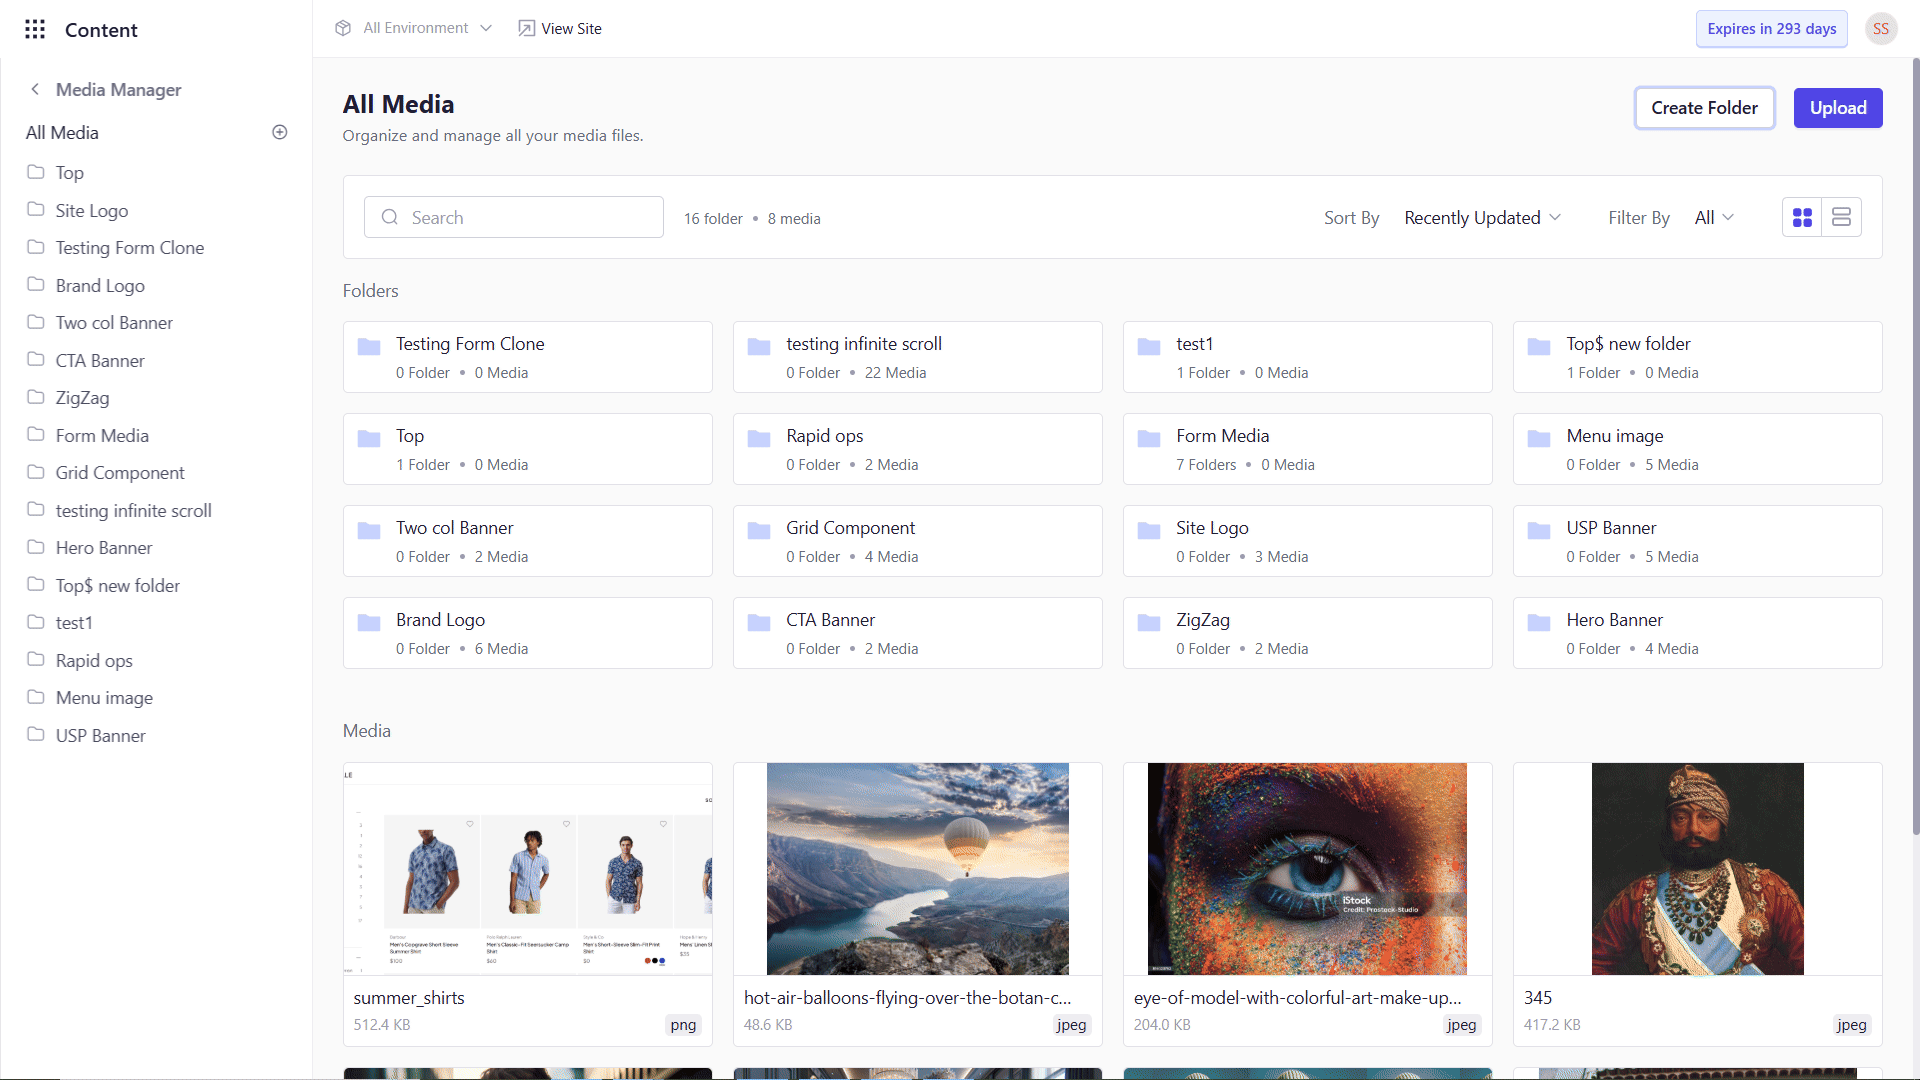The width and height of the screenshot is (1920, 1080).
Task: Open the SS user avatar
Action: (x=1880, y=29)
